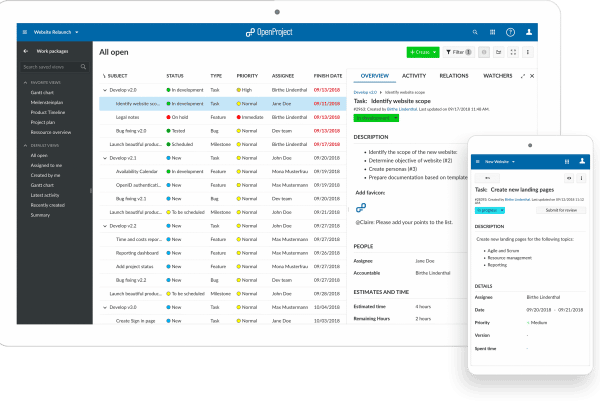Switch to the Watchers tab
600x403 pixels.
click(x=497, y=76)
